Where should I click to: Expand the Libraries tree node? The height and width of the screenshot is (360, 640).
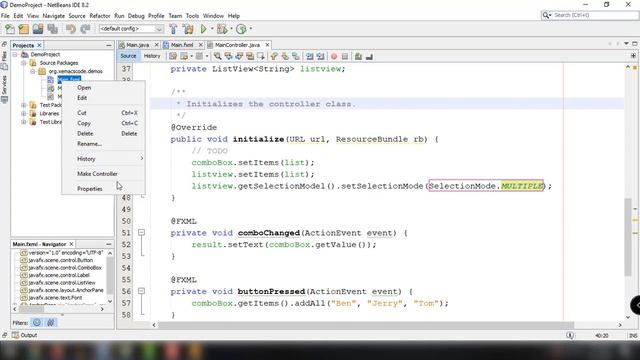pos(24,113)
